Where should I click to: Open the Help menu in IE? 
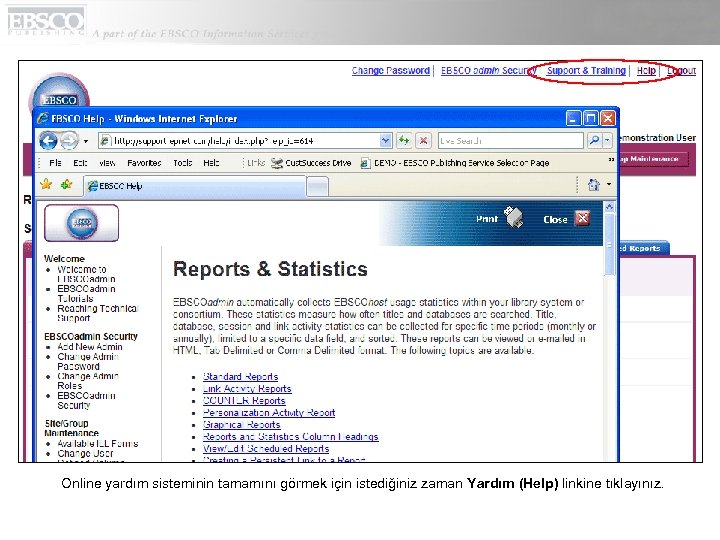click(x=211, y=163)
